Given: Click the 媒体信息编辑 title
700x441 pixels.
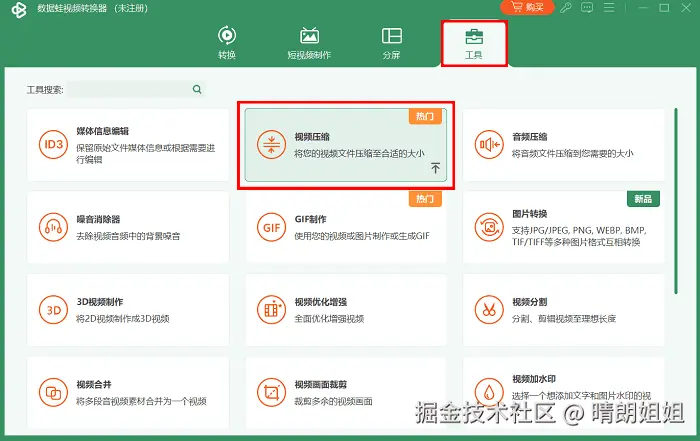Looking at the screenshot, I should point(102,131).
